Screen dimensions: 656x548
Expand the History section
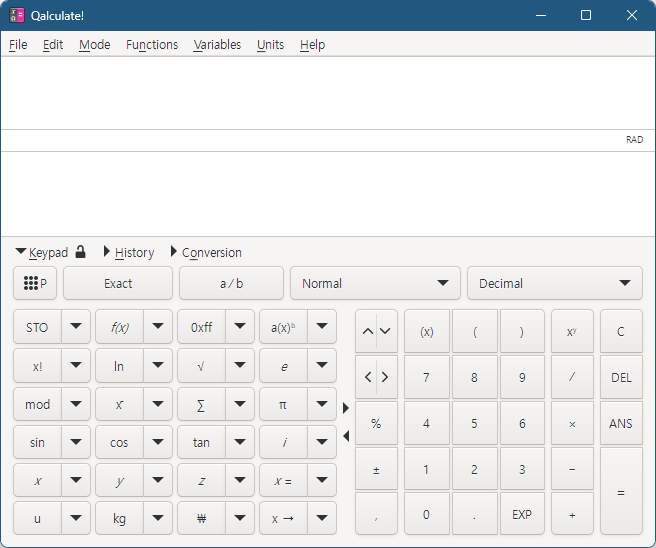(129, 252)
